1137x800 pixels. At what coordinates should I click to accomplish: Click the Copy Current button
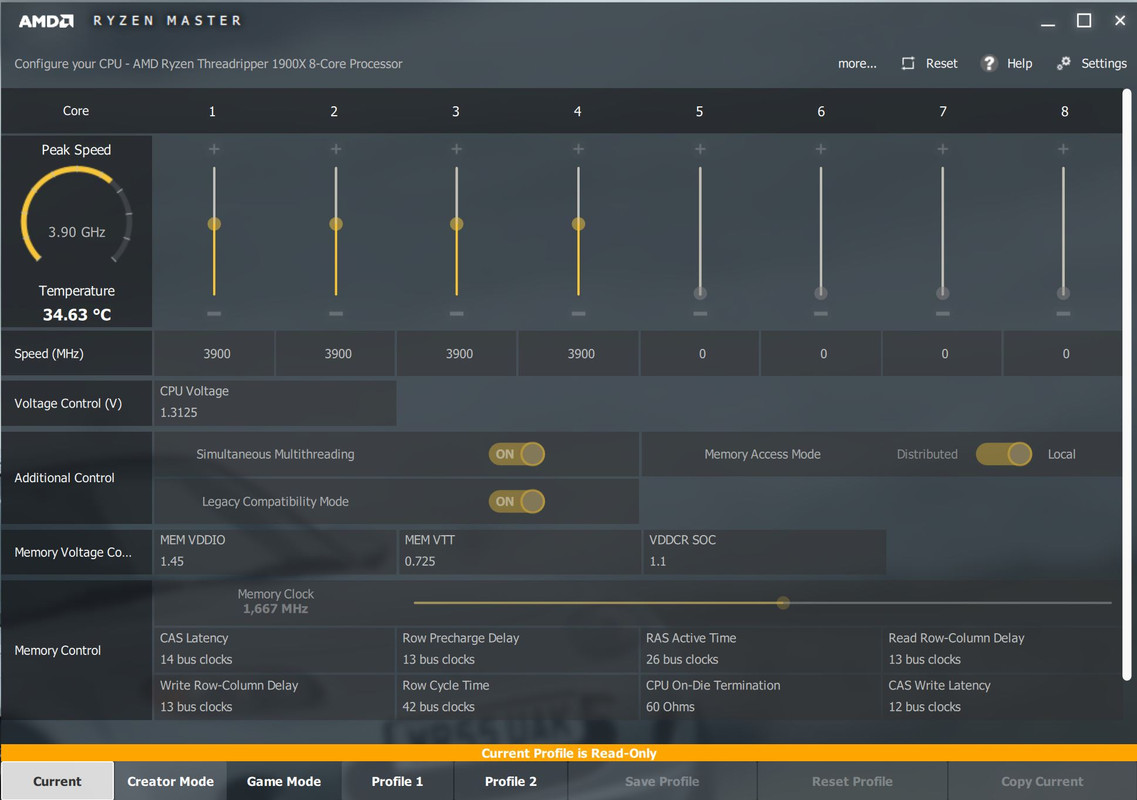pos(1042,781)
